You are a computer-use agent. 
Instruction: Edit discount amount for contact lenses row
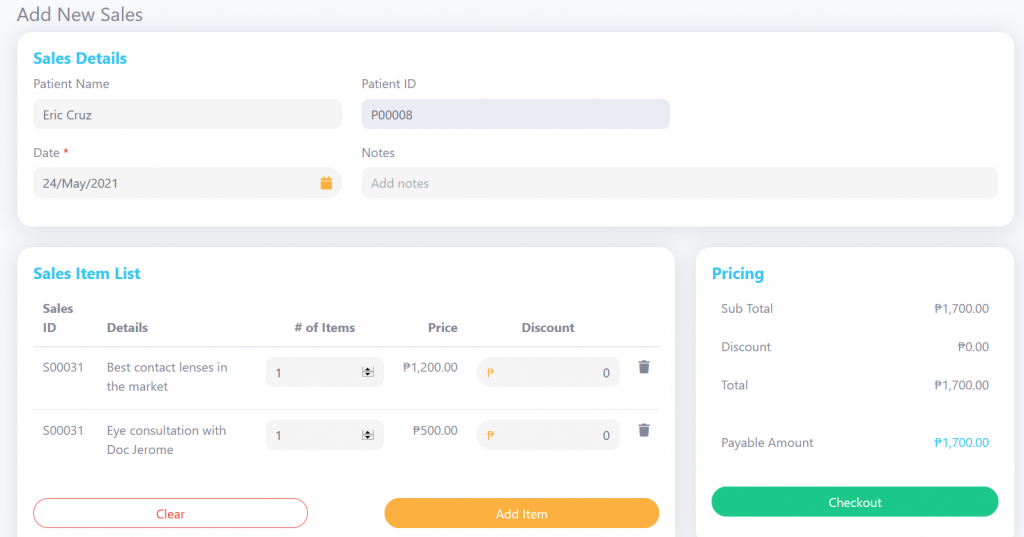click(548, 372)
